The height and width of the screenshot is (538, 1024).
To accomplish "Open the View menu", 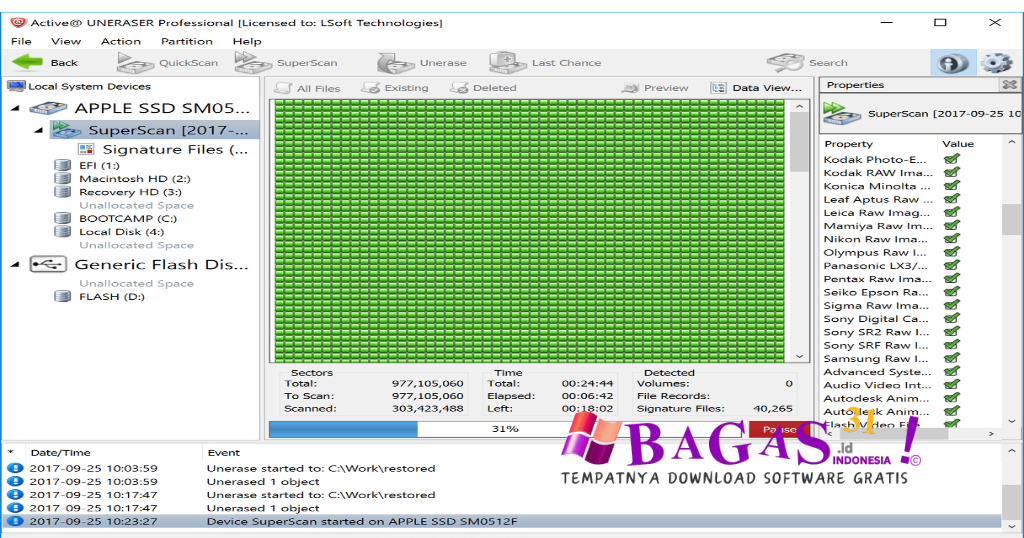I will [66, 41].
